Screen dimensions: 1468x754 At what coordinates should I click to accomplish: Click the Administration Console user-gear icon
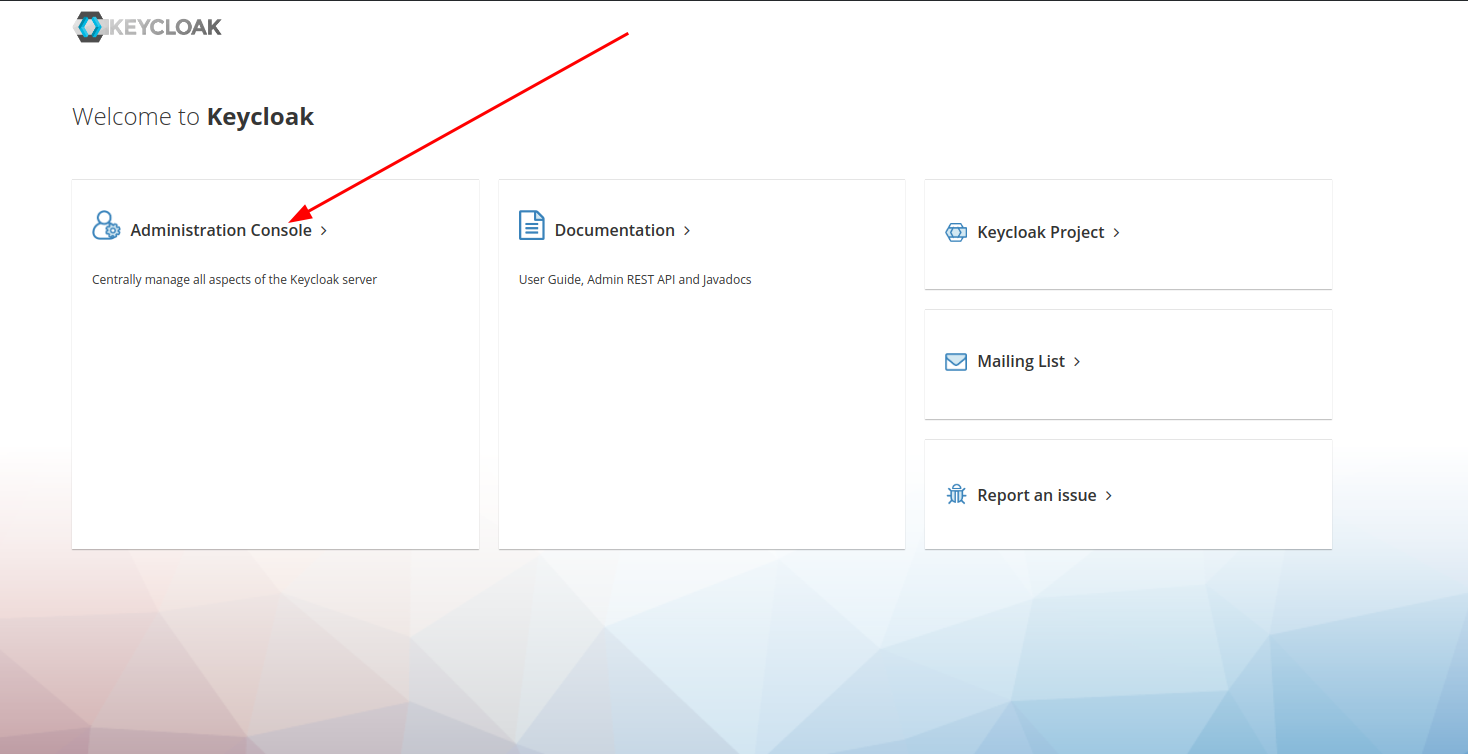tap(106, 226)
